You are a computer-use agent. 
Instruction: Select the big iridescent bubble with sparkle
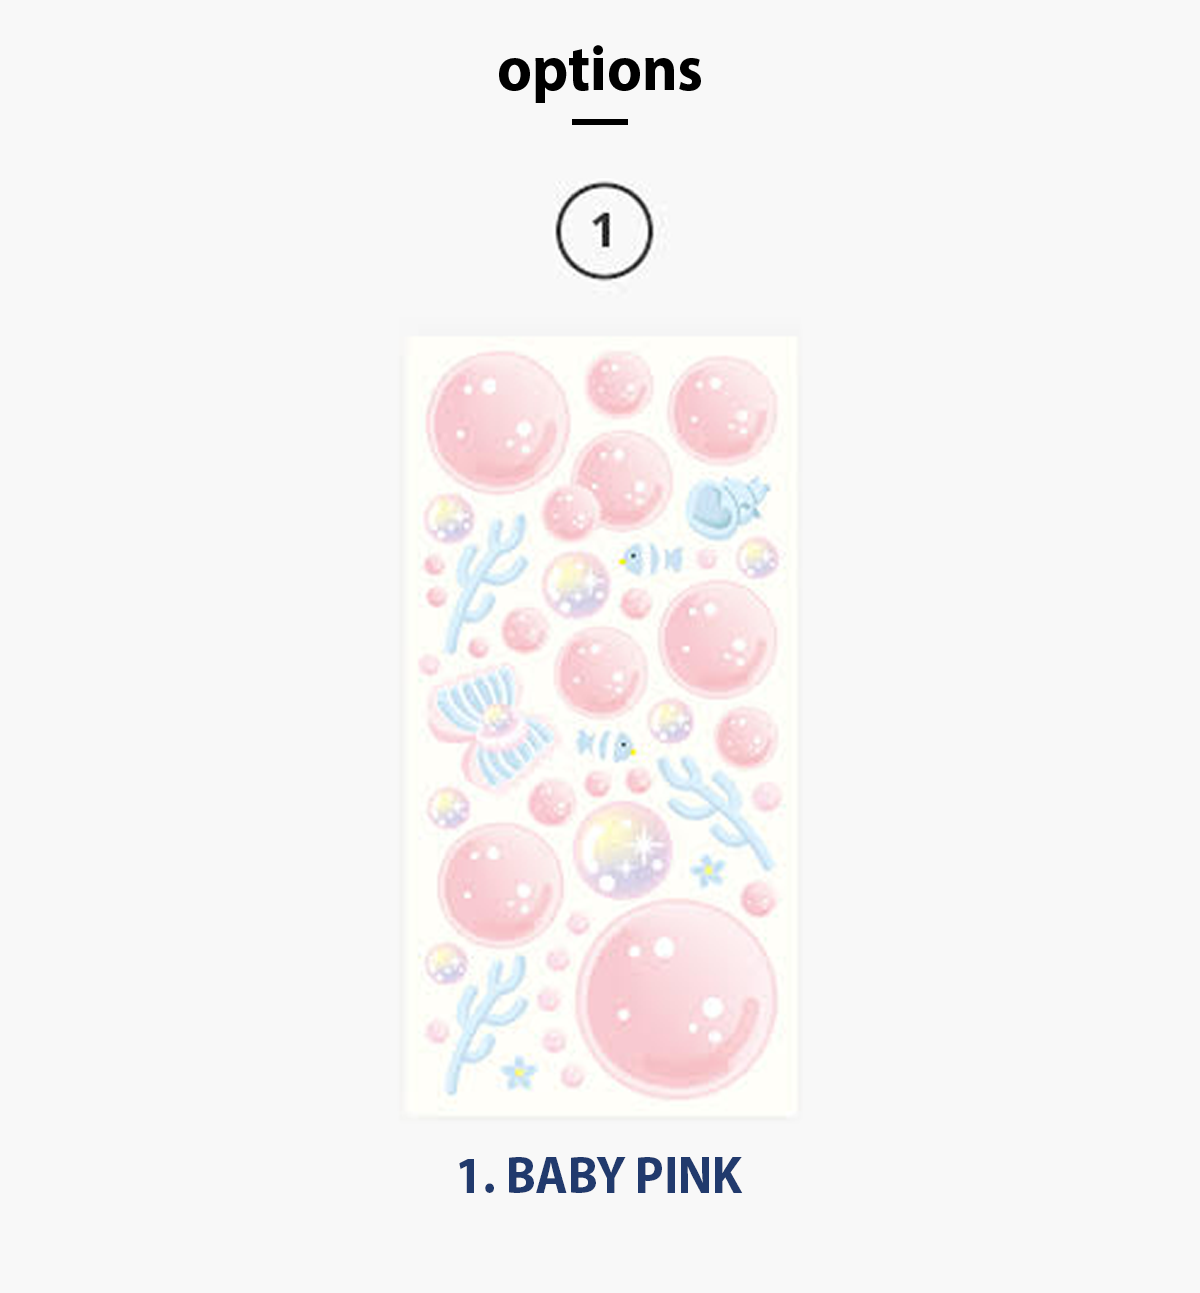pyautogui.click(x=622, y=851)
